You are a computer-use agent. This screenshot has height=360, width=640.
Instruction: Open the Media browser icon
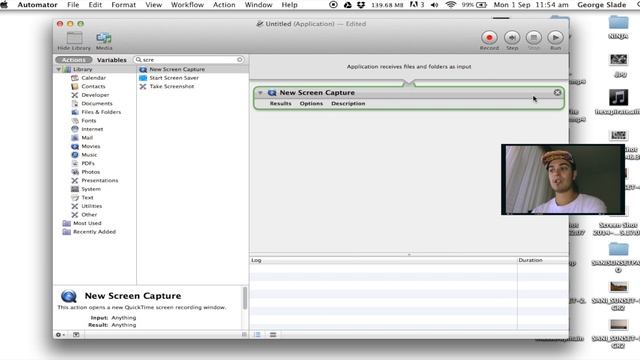pyautogui.click(x=104, y=38)
